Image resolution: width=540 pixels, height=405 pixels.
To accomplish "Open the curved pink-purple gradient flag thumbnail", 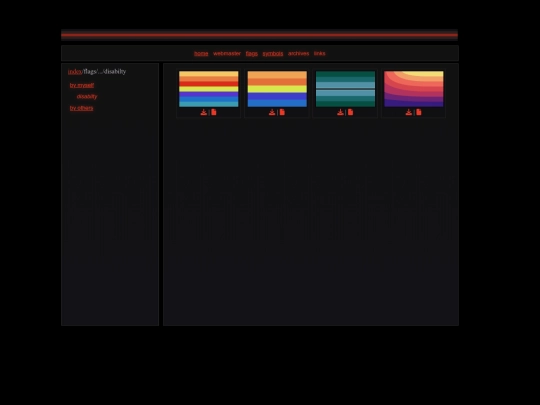I will [x=414, y=89].
